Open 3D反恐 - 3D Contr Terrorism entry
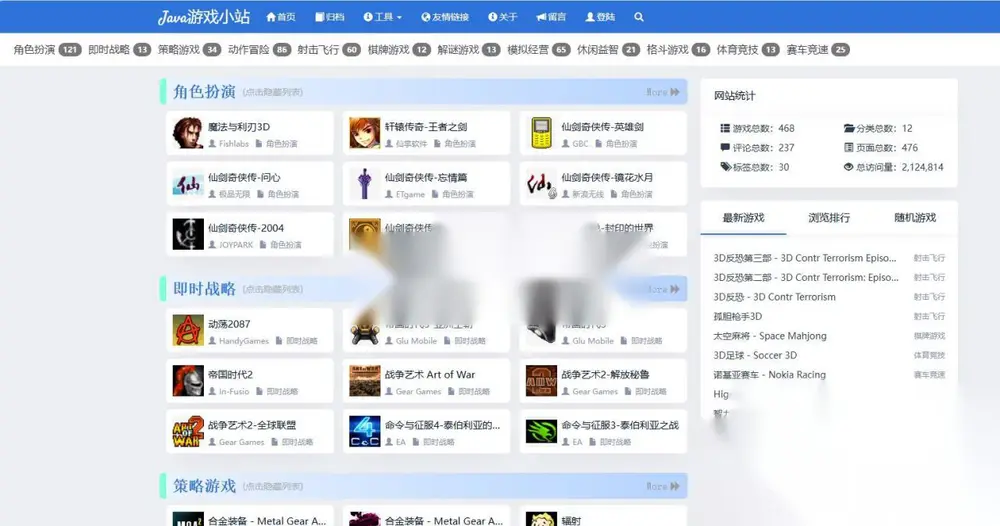The width and height of the screenshot is (1000, 526). 774,297
